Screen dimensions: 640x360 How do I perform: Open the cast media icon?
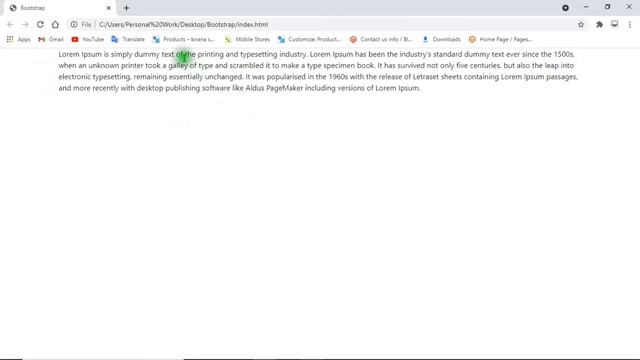tap(614, 24)
